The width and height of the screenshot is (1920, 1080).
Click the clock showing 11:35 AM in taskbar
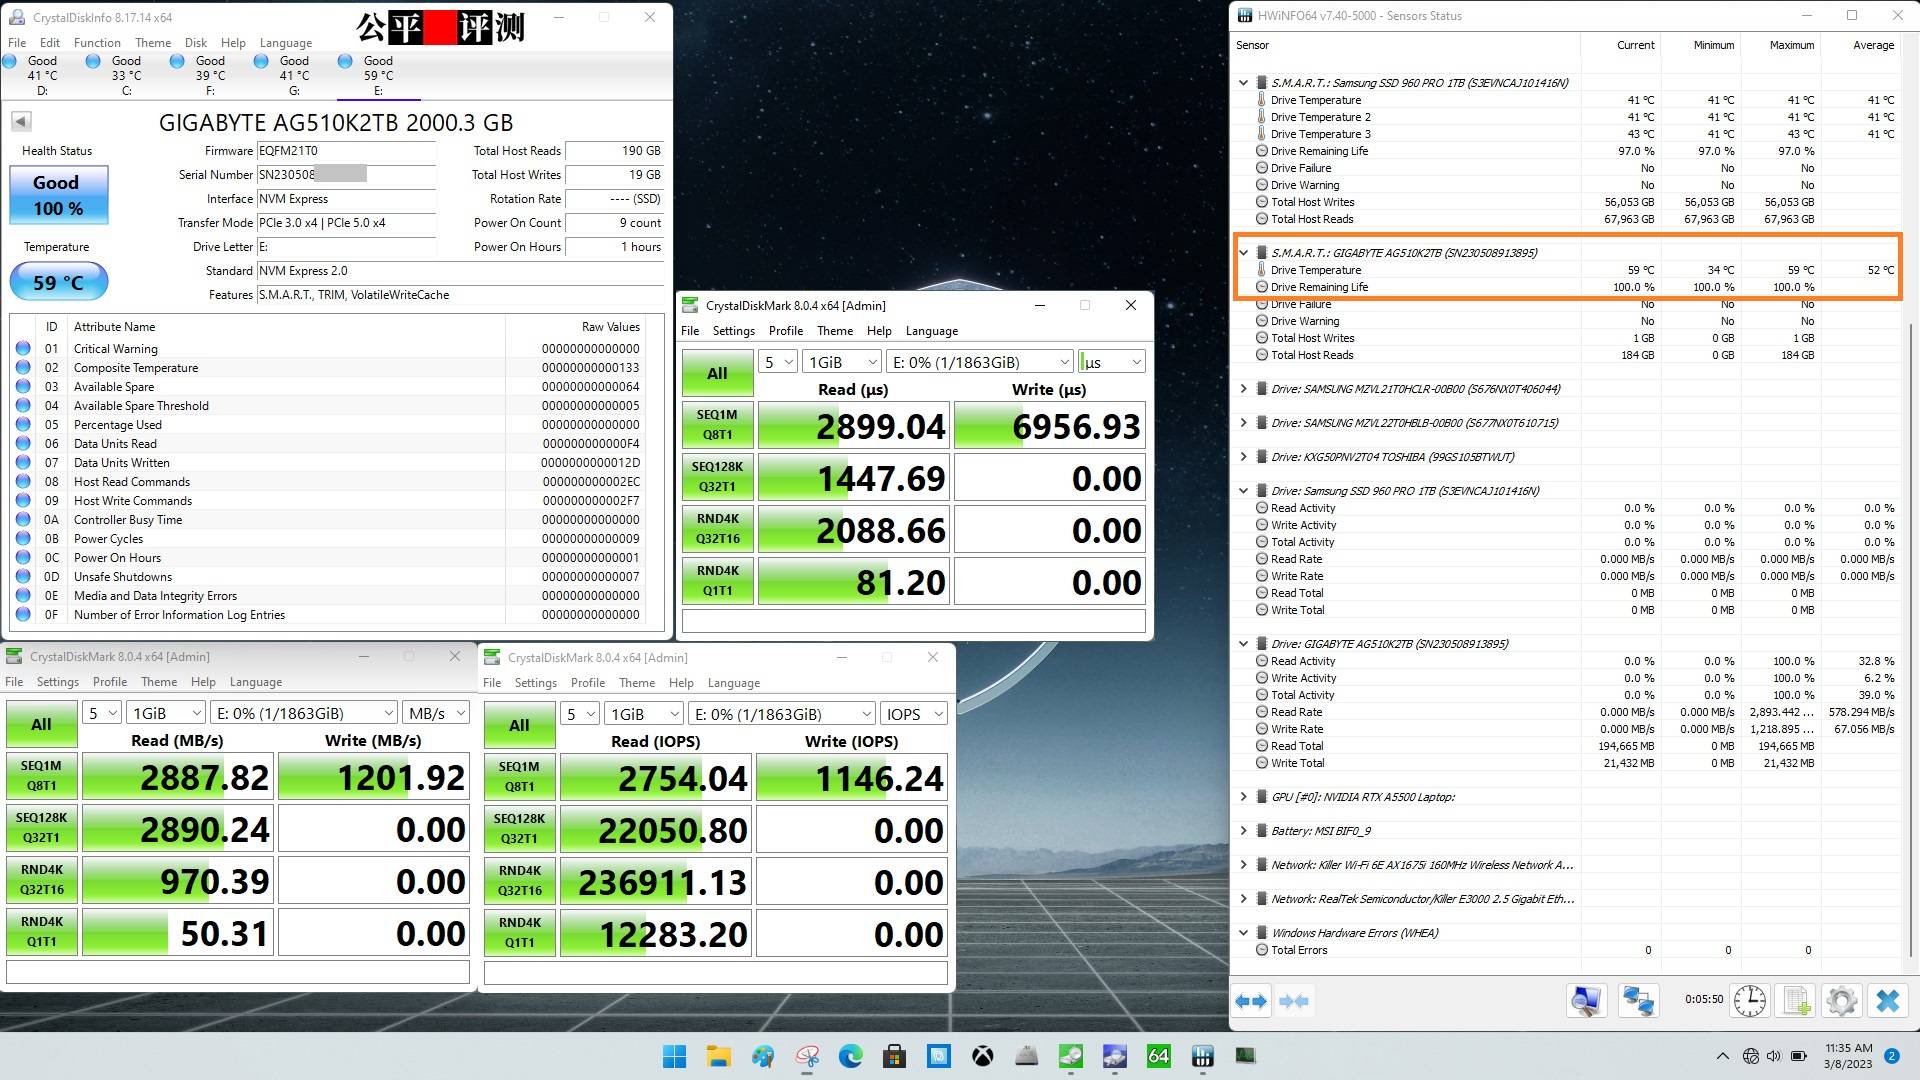click(x=1849, y=1056)
